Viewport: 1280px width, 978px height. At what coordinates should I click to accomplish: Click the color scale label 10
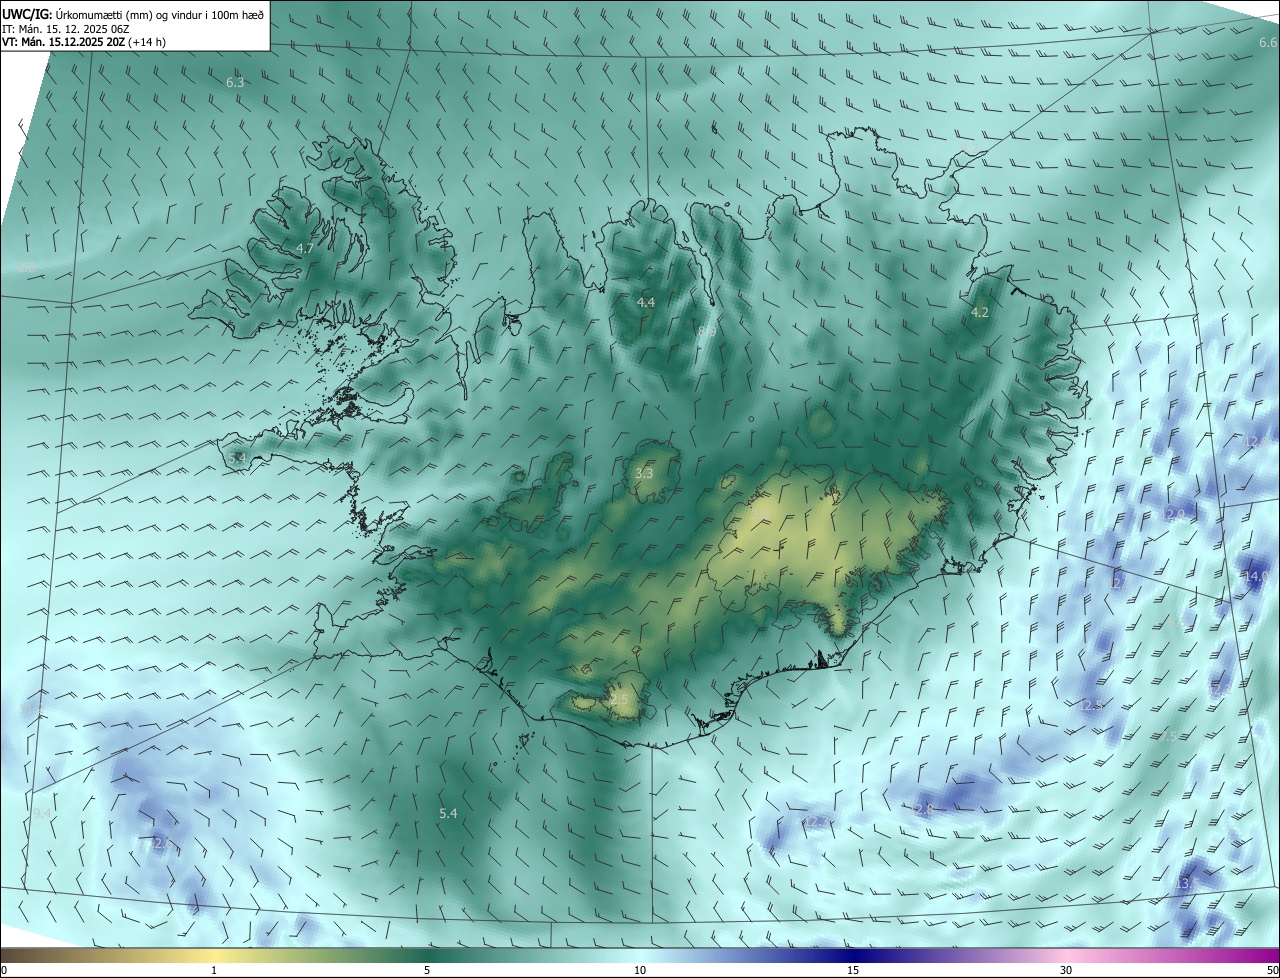(x=640, y=971)
